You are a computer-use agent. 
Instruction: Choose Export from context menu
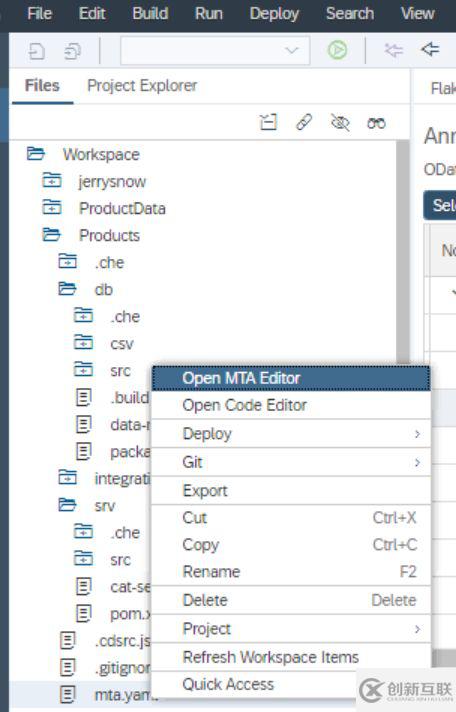(x=291, y=491)
